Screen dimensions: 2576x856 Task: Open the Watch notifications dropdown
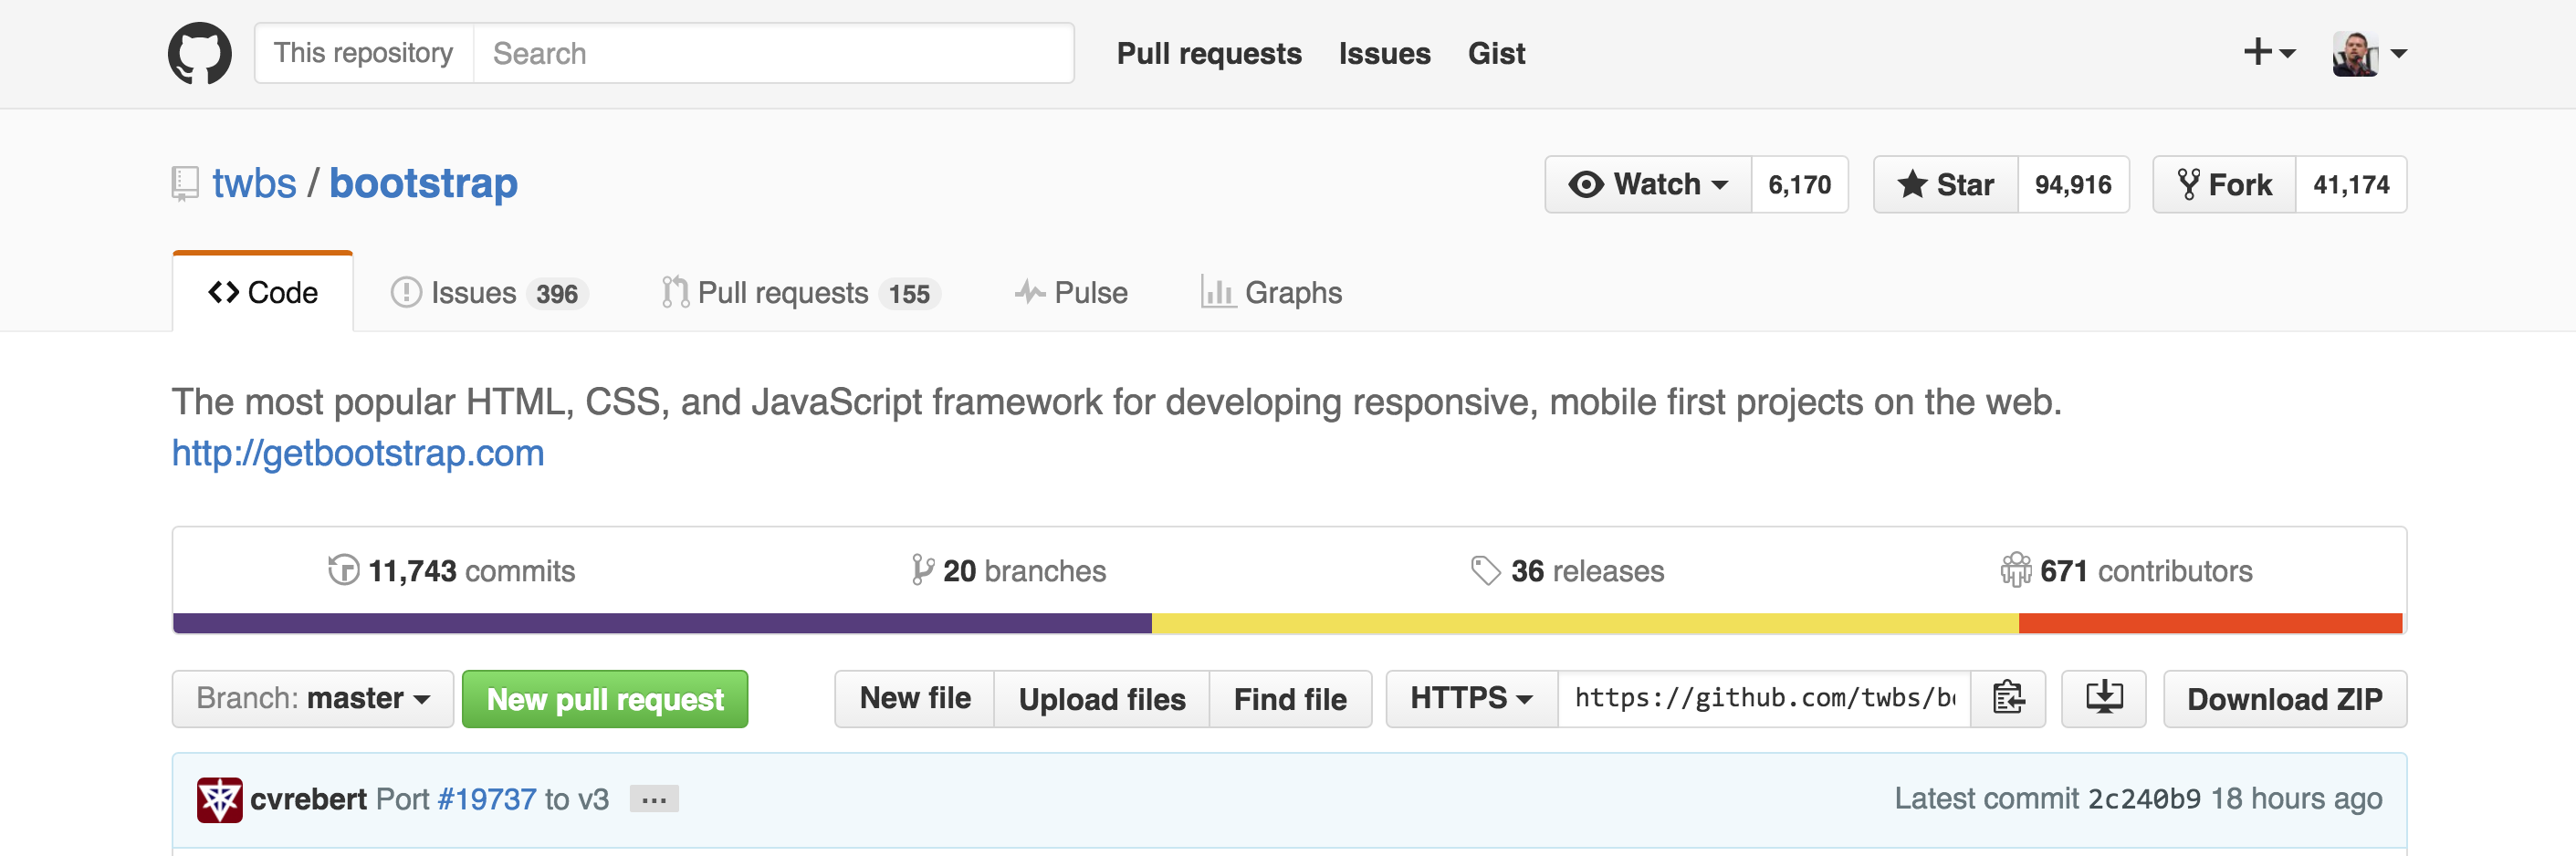1648,184
